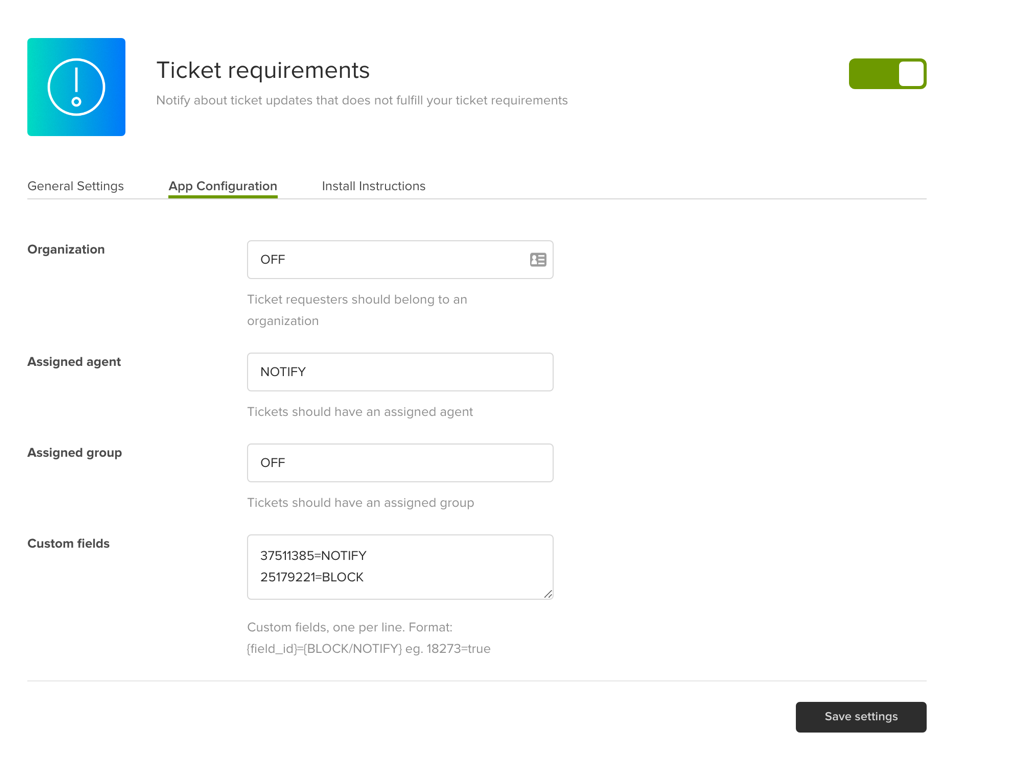The width and height of the screenshot is (1024, 768).
Task: Click the resize handle of Custom fields textarea
Action: [x=547, y=593]
